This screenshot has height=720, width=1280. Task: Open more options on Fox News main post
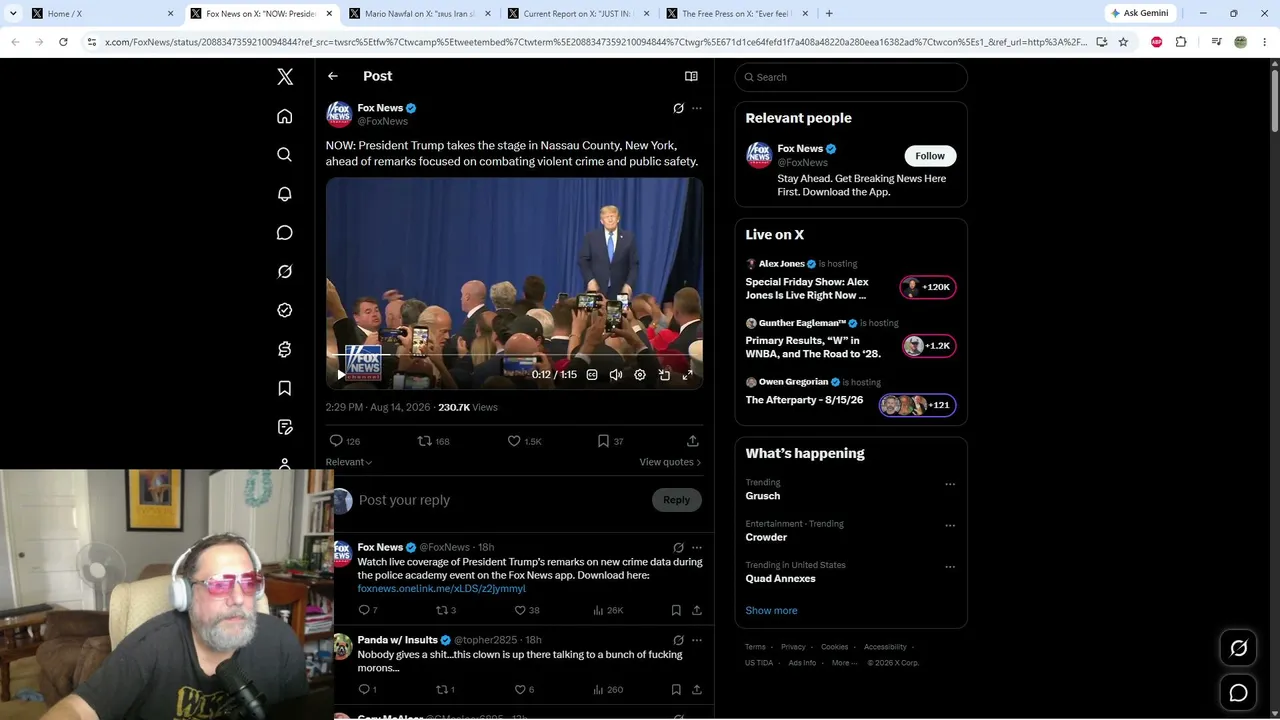[x=697, y=108]
